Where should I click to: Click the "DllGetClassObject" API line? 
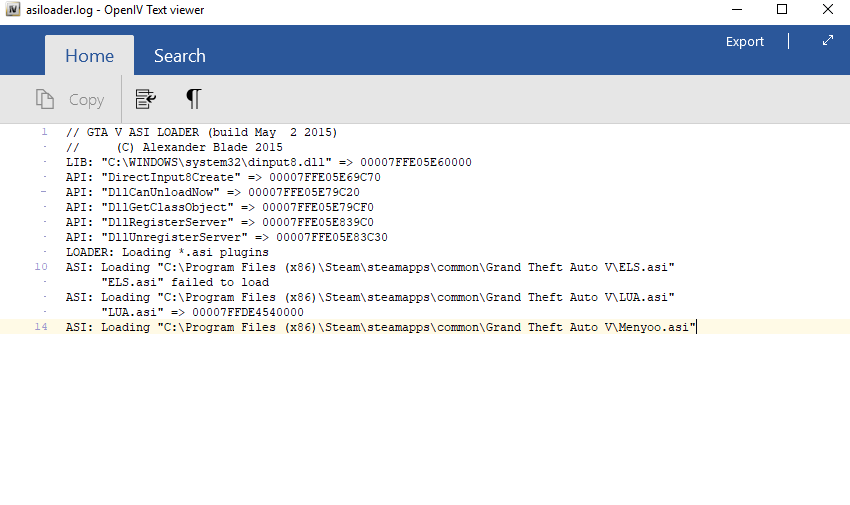point(220,208)
